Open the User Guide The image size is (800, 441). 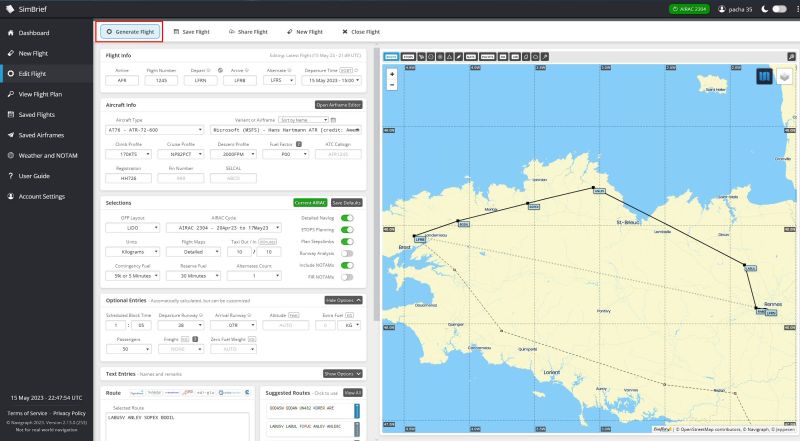[x=46, y=176]
